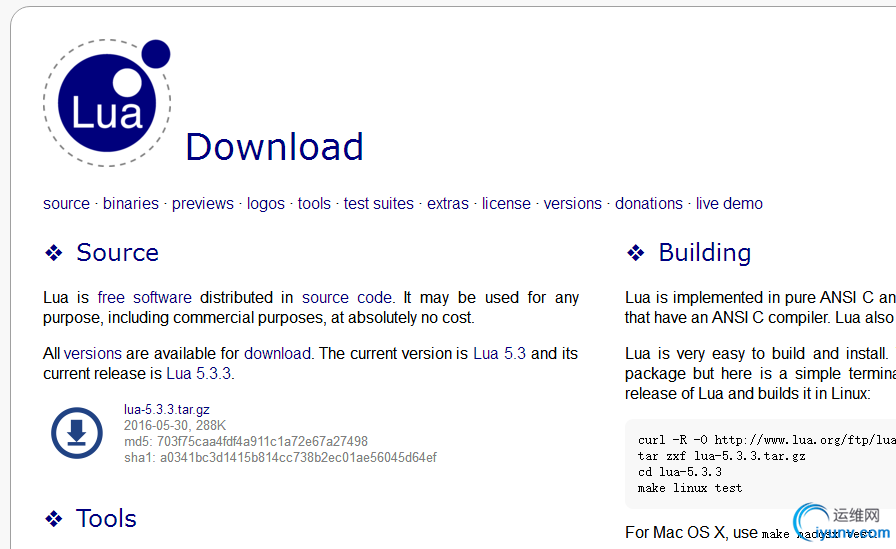Follow the 'source code' link
The height and width of the screenshot is (549, 896).
coord(347,298)
